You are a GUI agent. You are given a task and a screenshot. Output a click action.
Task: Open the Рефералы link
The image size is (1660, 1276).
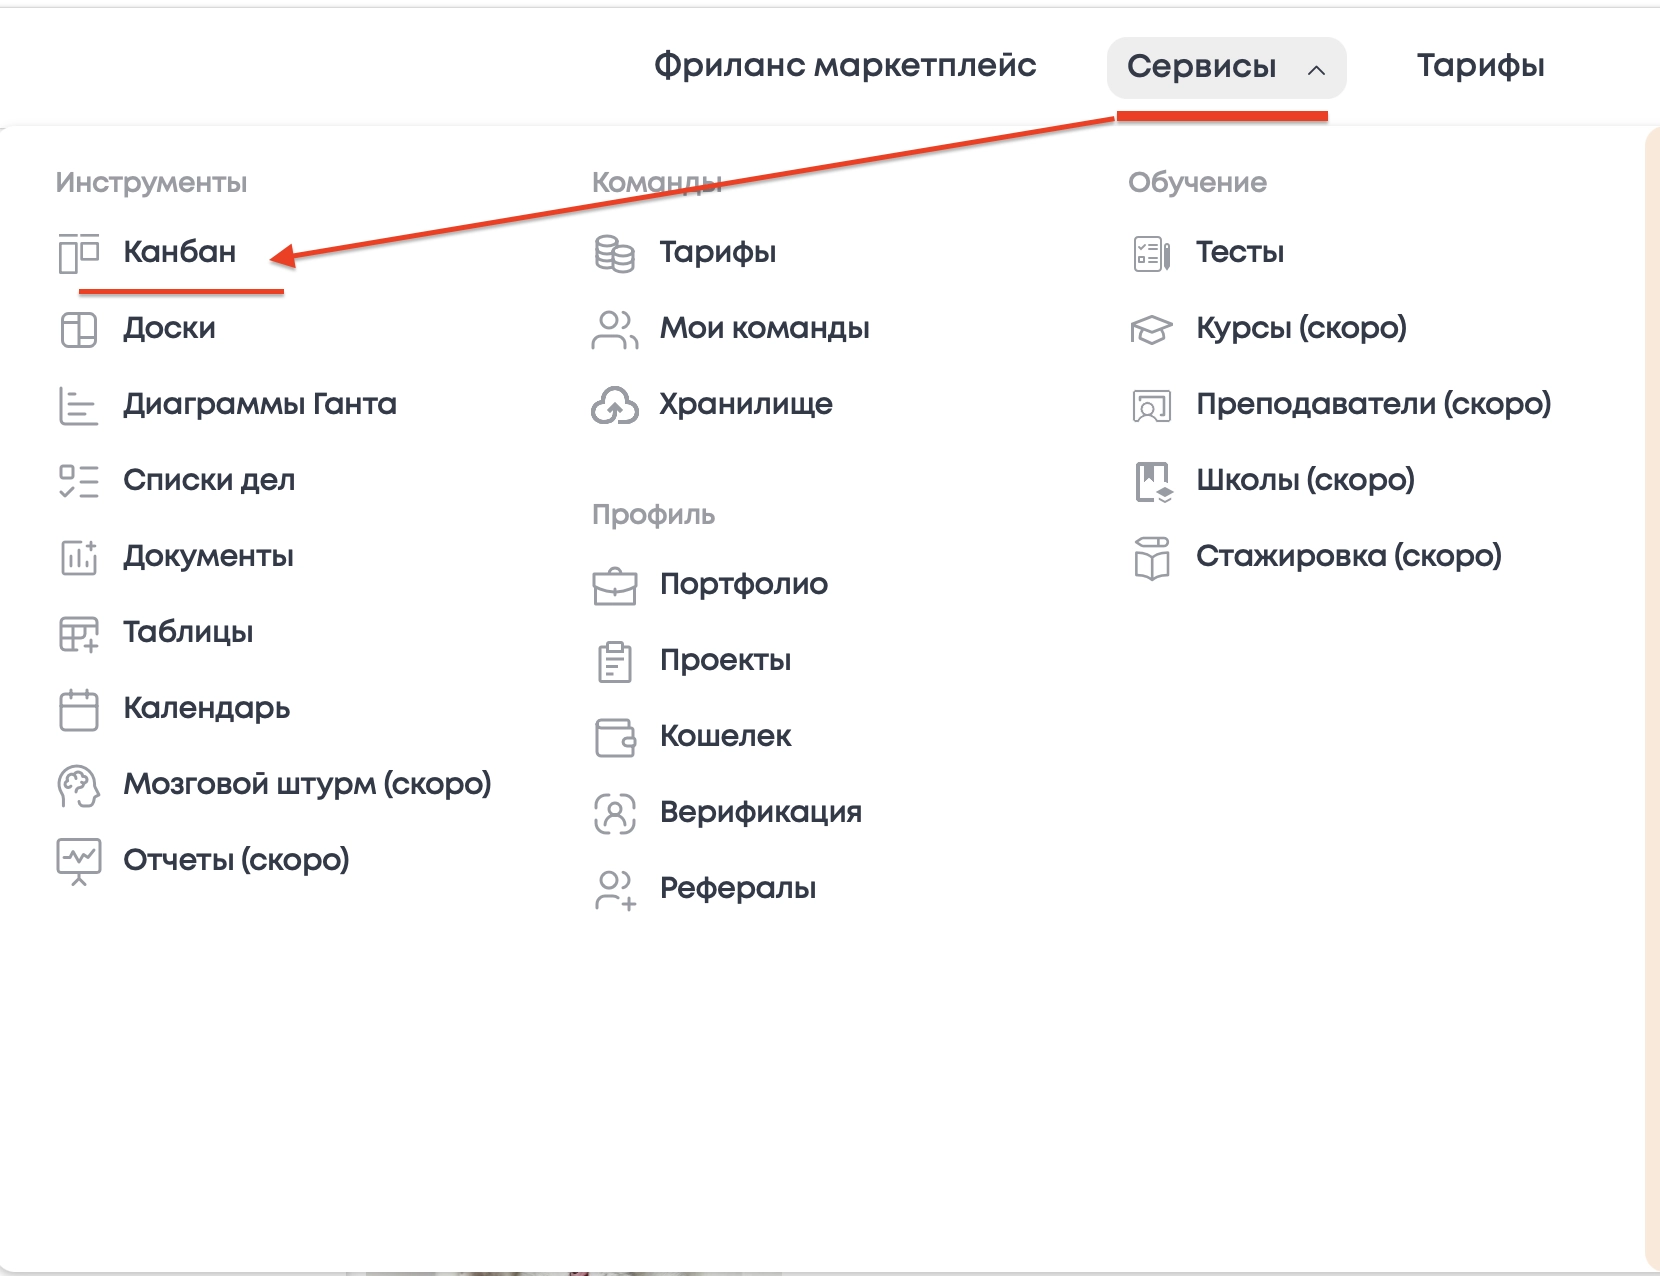[x=737, y=888]
